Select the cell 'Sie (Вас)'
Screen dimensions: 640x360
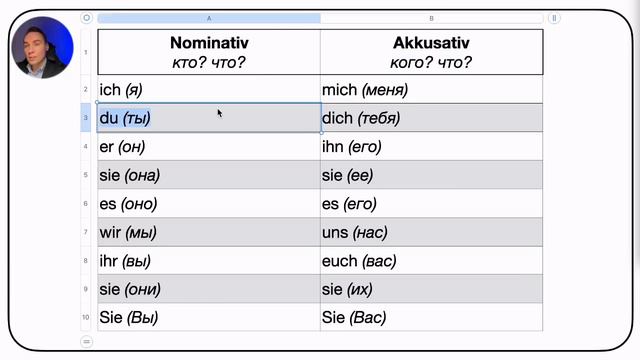[431, 317]
